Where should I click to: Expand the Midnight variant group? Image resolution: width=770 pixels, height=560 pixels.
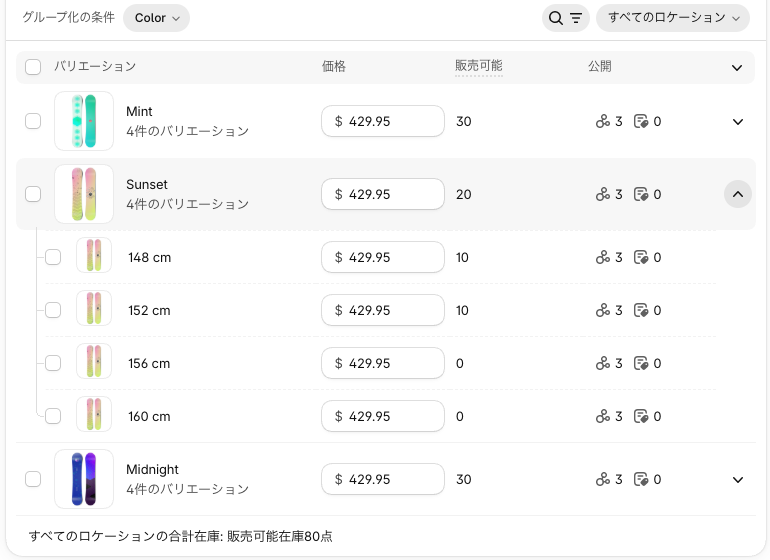pos(738,480)
